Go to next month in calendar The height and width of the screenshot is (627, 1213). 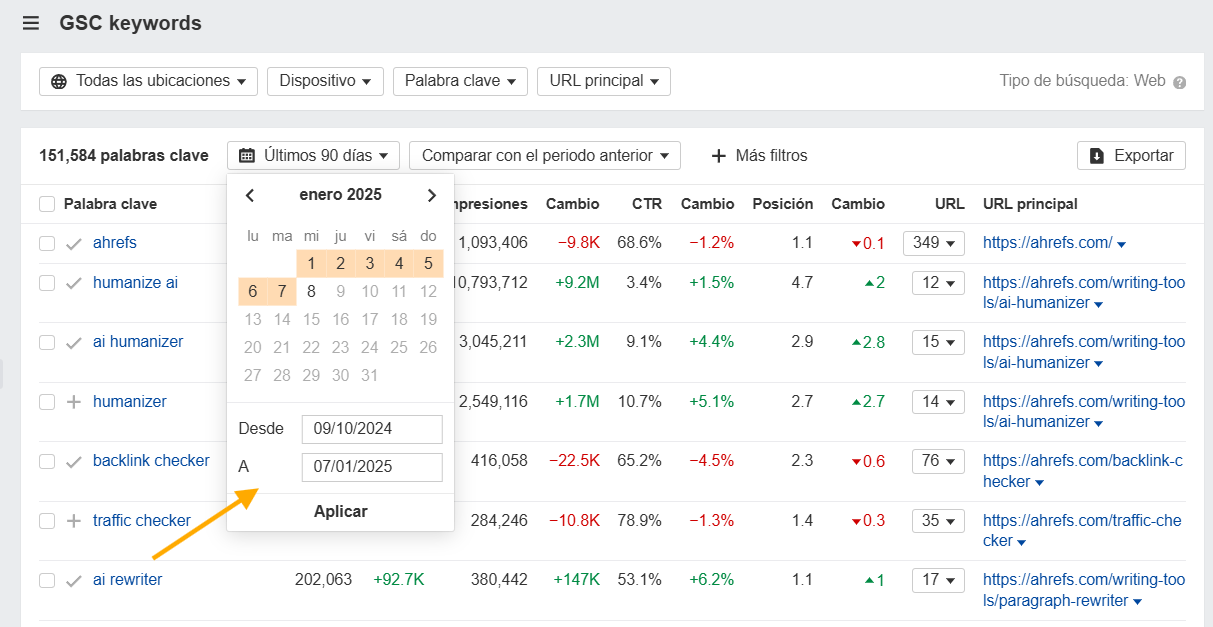click(431, 195)
